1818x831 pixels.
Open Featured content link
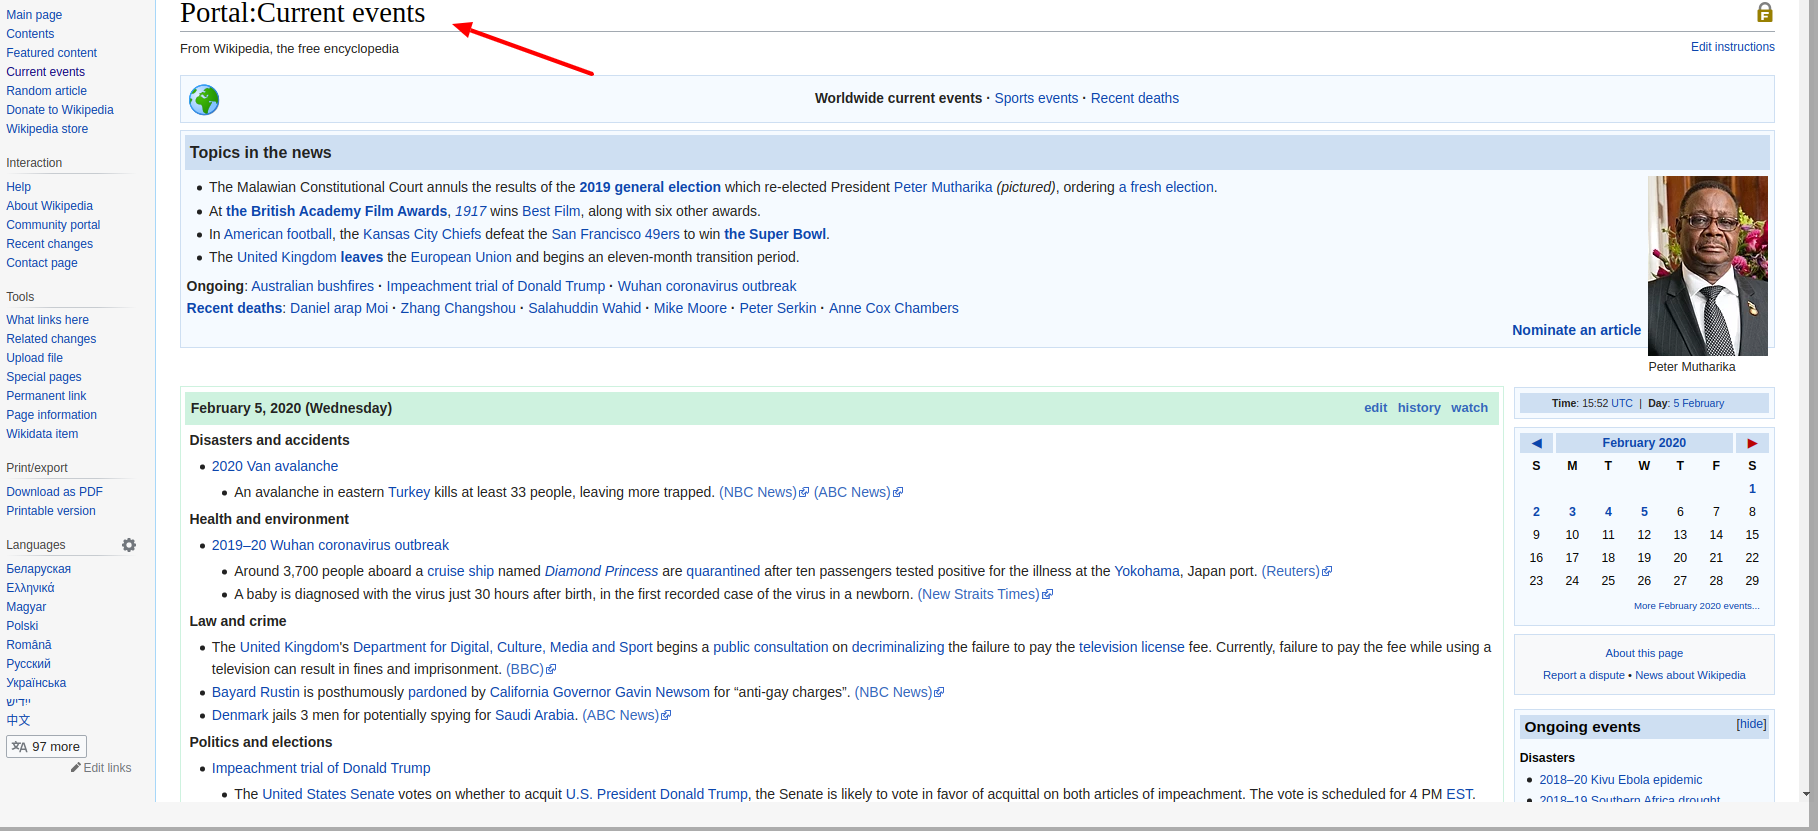tap(52, 53)
